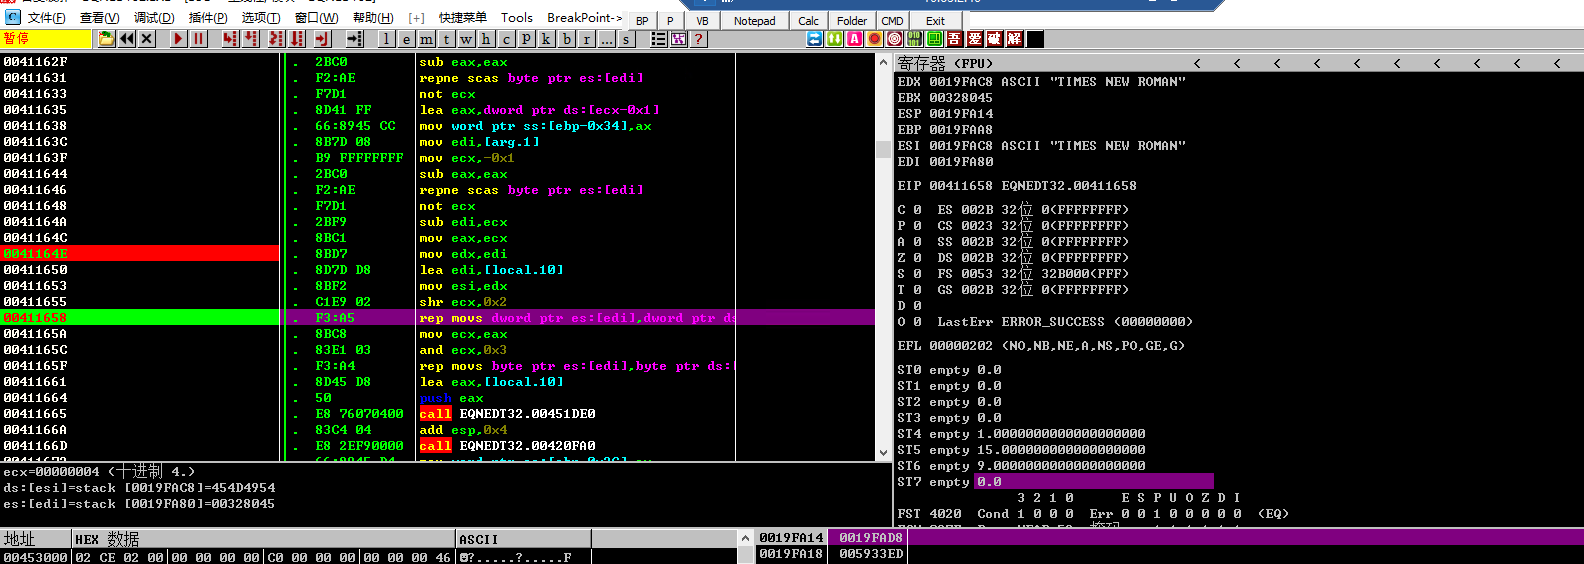Screen dimensions: 1584x564
Task: Click the BP button
Action: (642, 21)
